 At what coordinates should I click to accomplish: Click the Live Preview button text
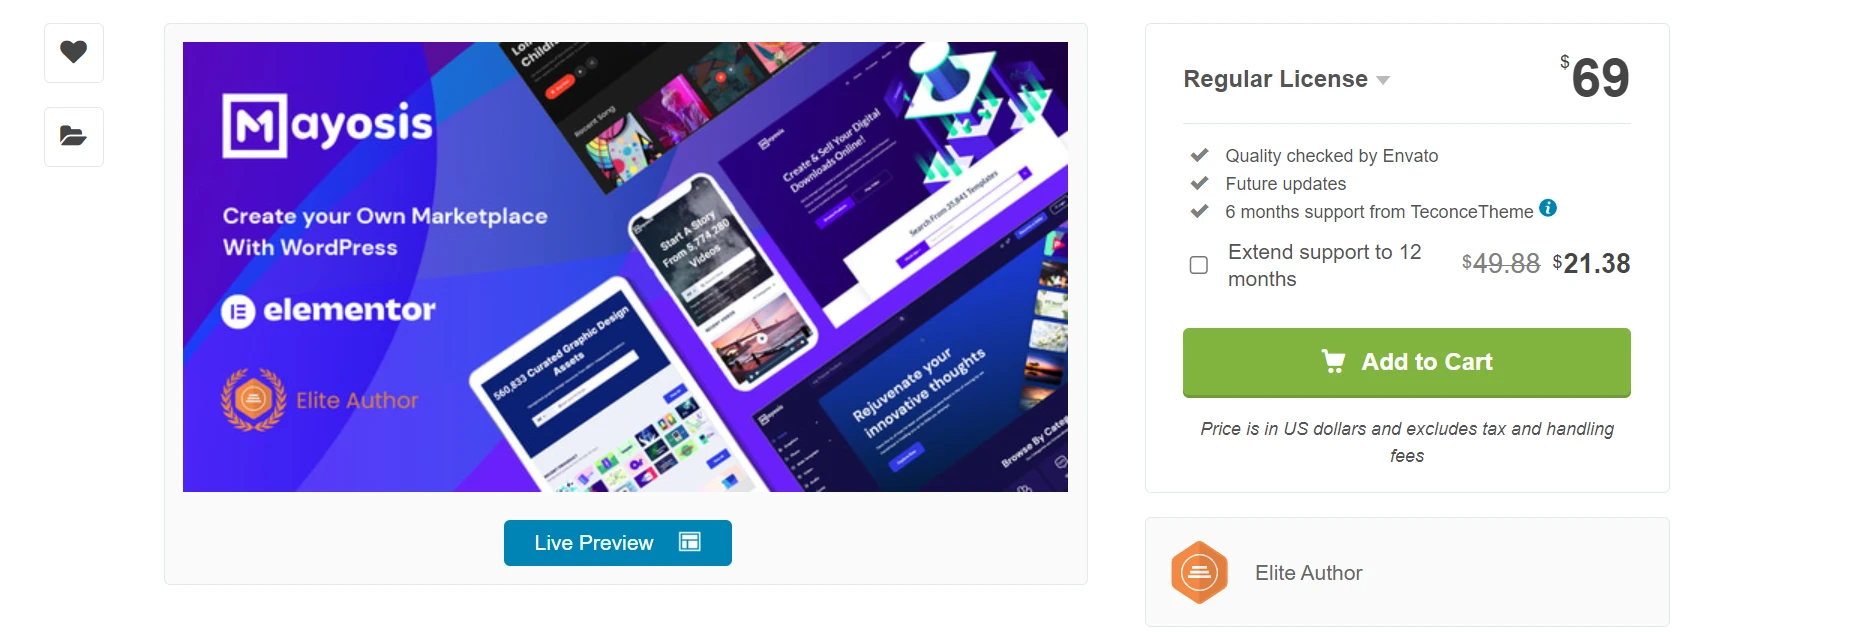click(x=594, y=543)
